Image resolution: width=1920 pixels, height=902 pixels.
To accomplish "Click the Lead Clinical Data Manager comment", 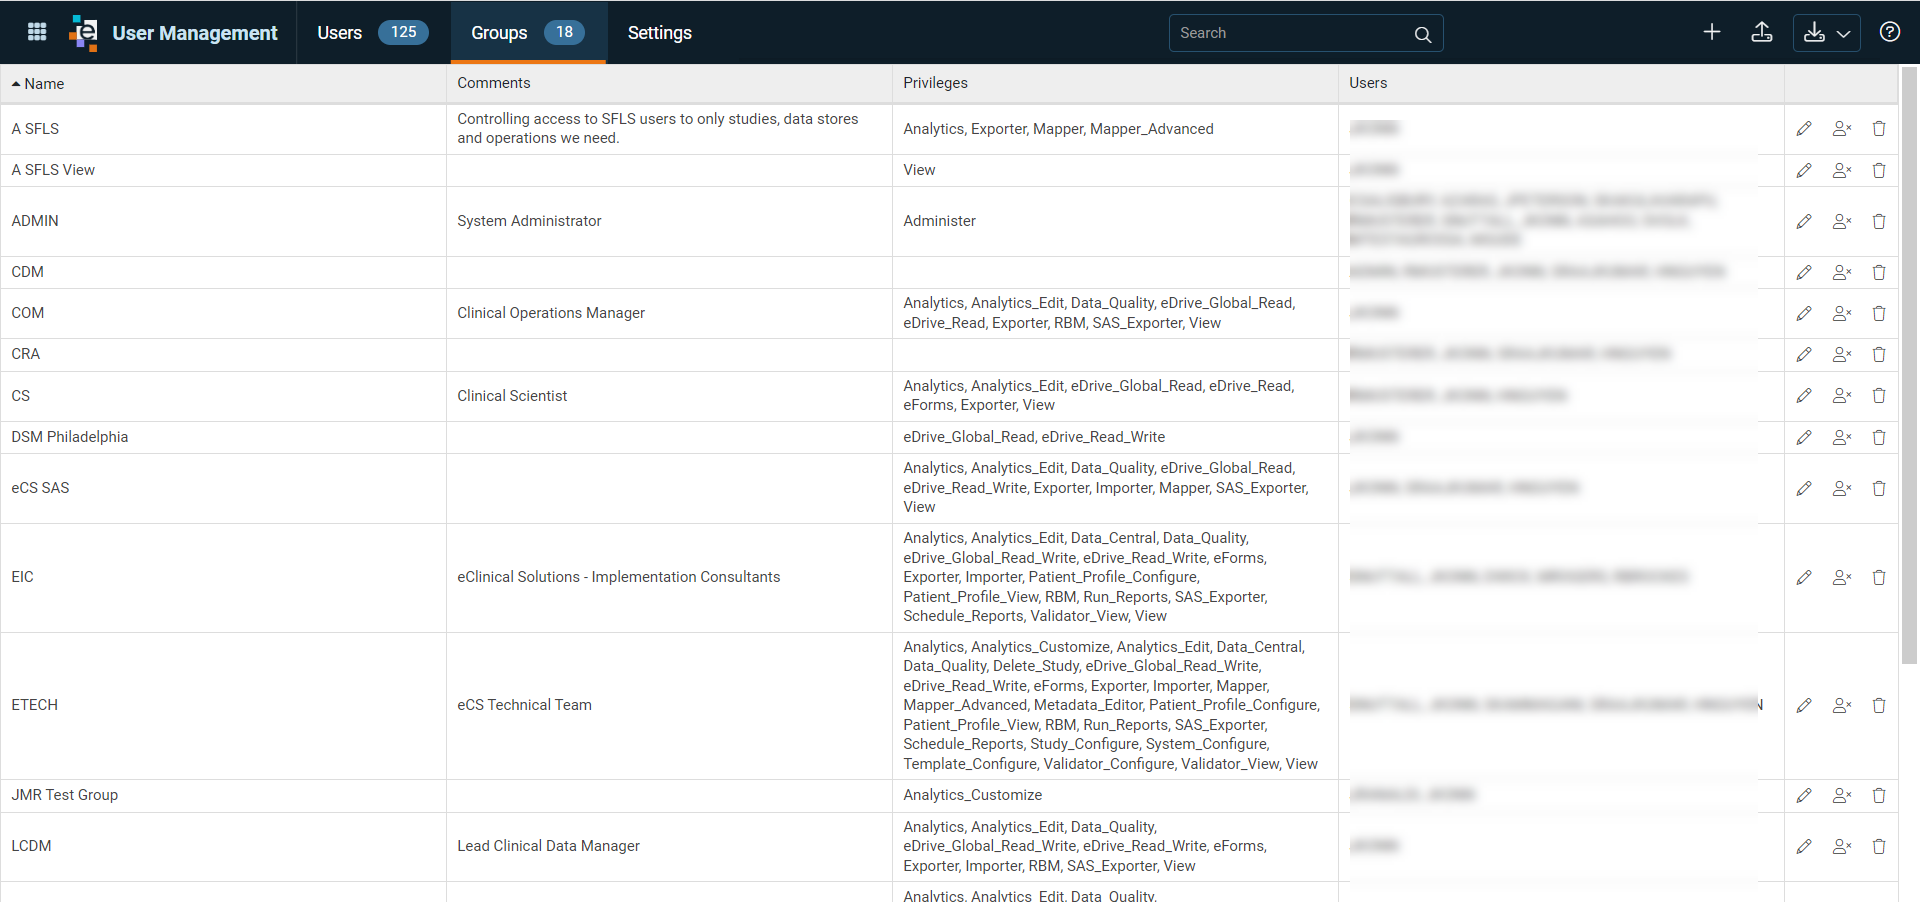I will (548, 846).
